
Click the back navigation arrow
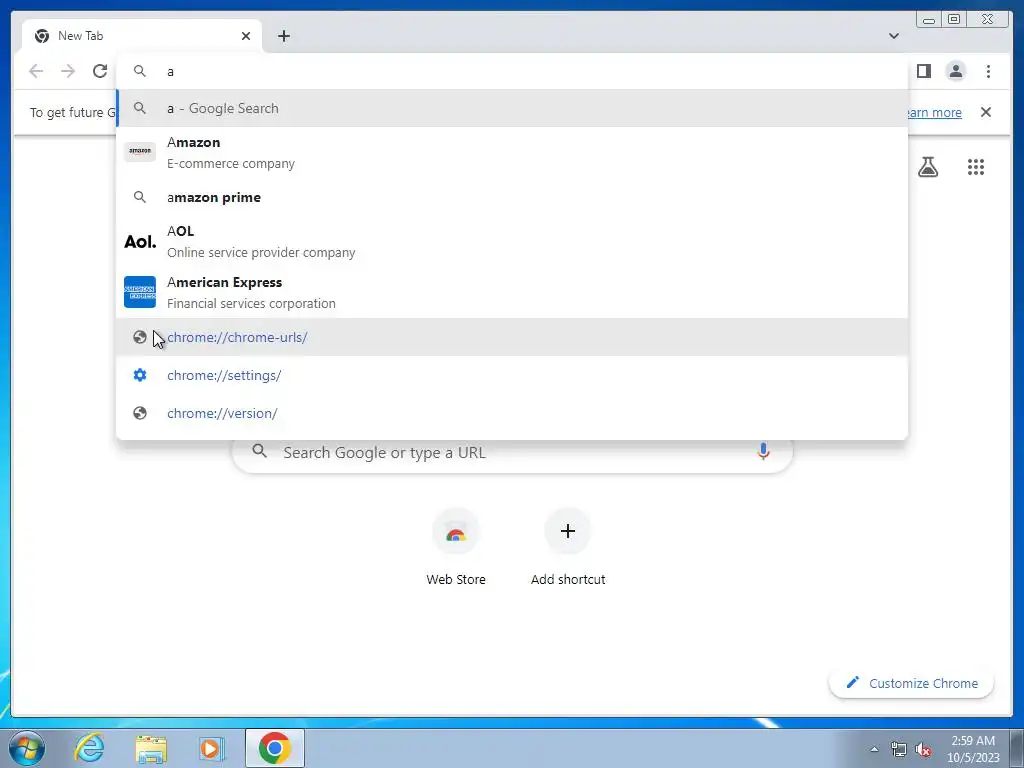point(36,71)
